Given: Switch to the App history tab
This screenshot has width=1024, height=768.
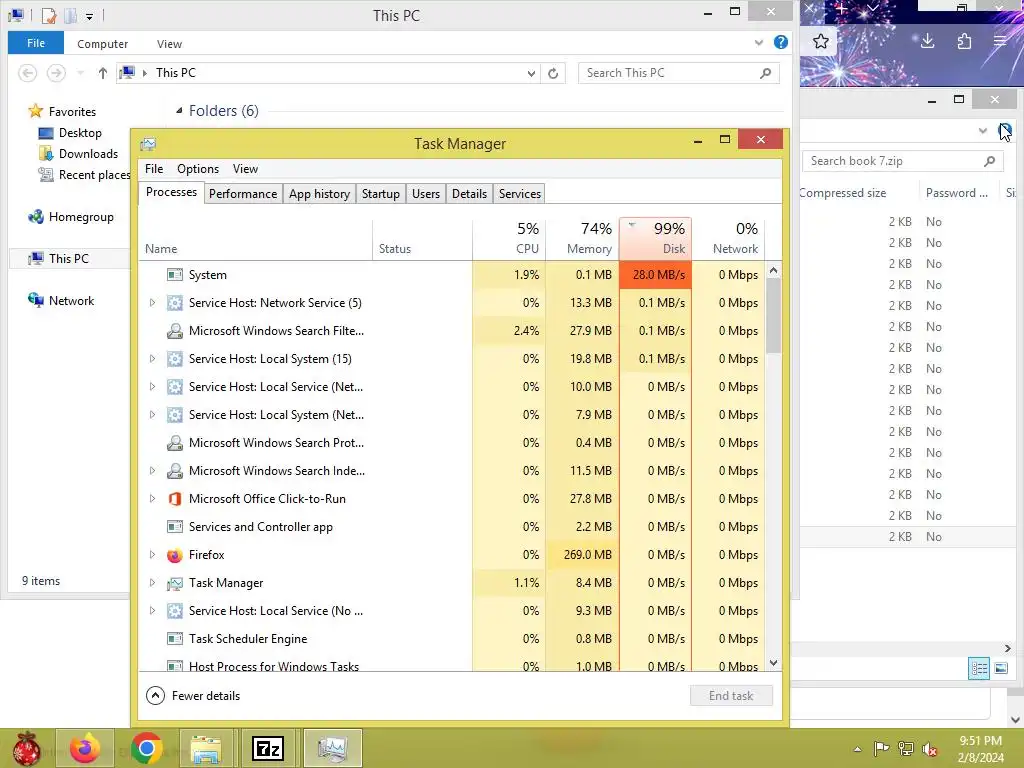Looking at the screenshot, I should (319, 194).
